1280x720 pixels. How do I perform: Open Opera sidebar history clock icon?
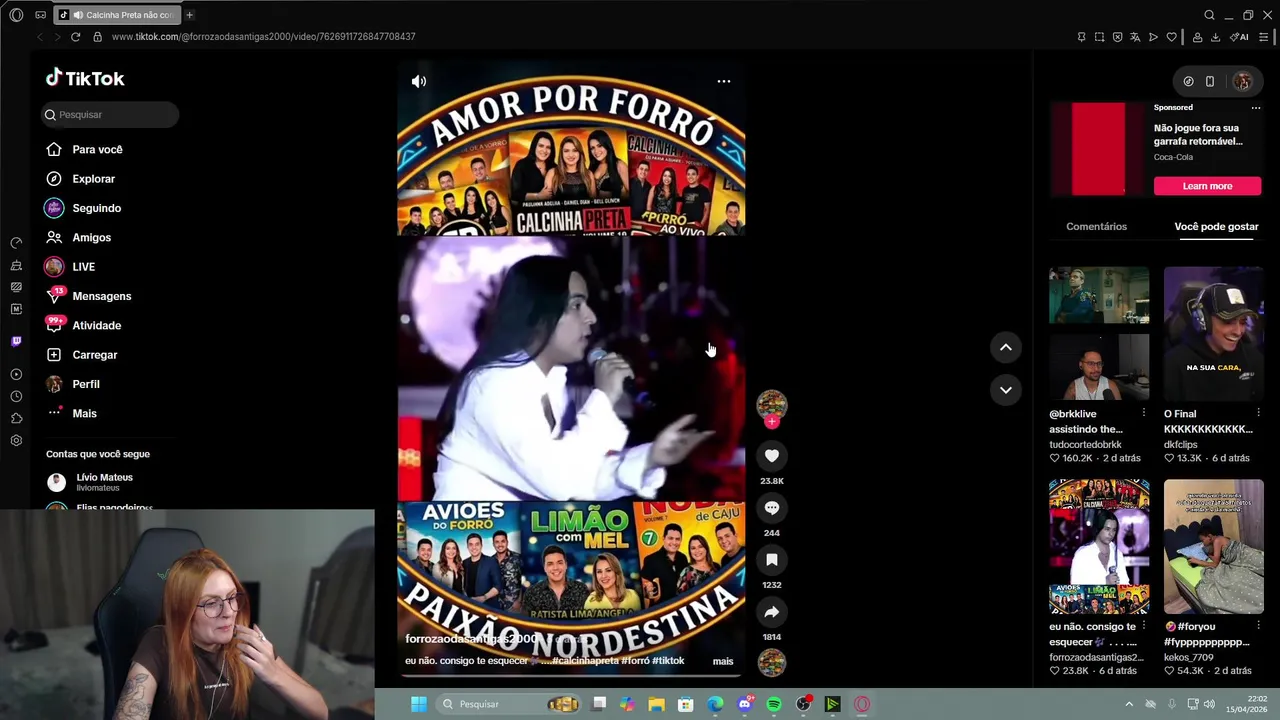[x=16, y=397]
